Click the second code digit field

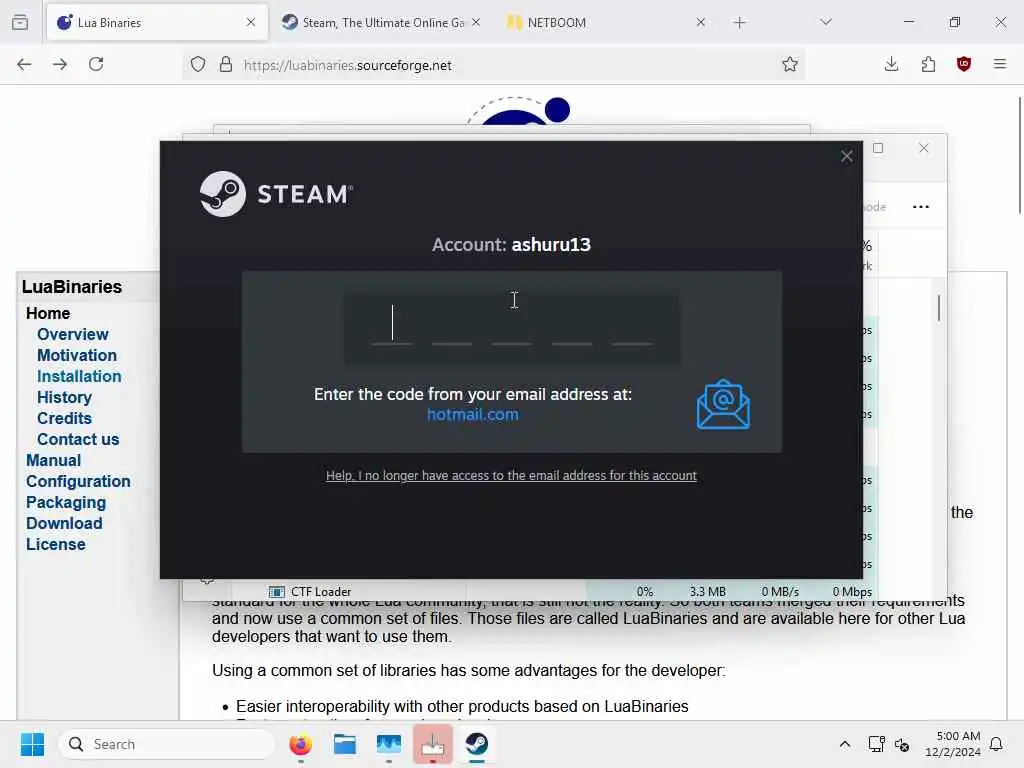(452, 324)
